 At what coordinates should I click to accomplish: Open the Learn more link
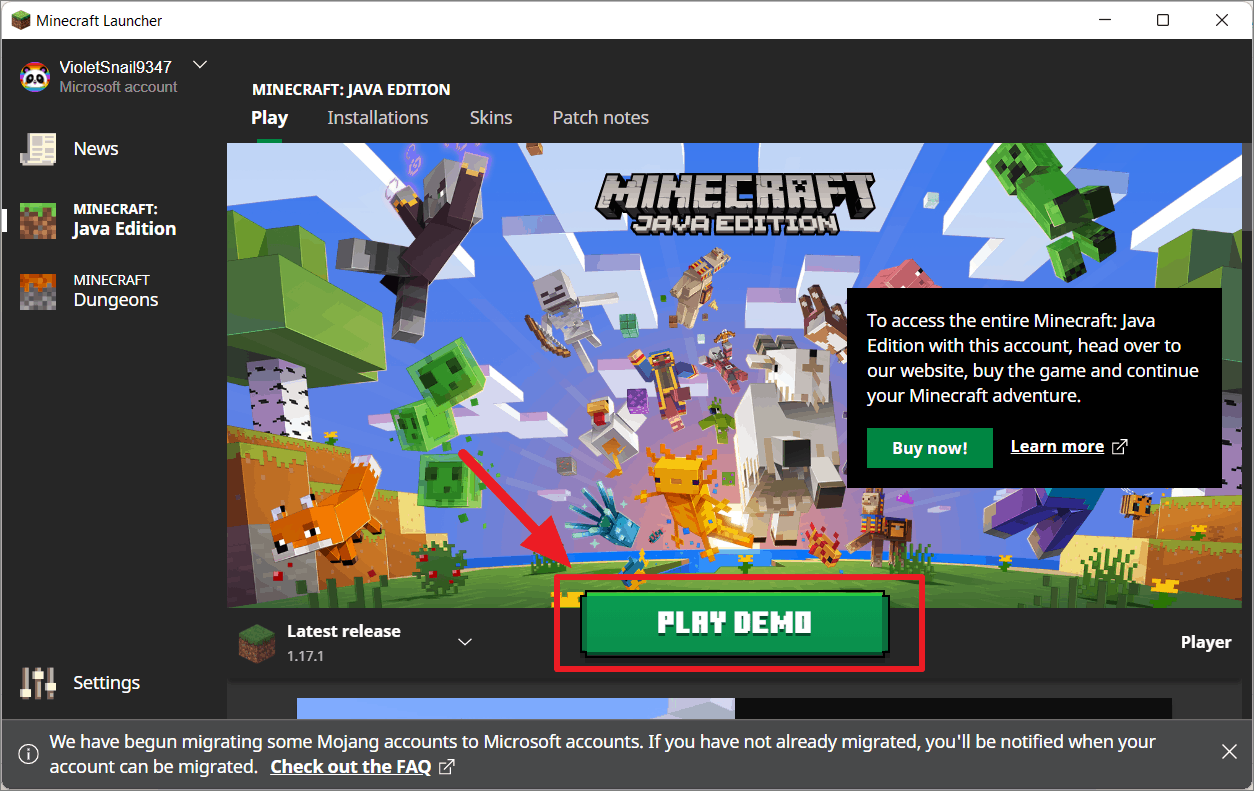point(1057,447)
